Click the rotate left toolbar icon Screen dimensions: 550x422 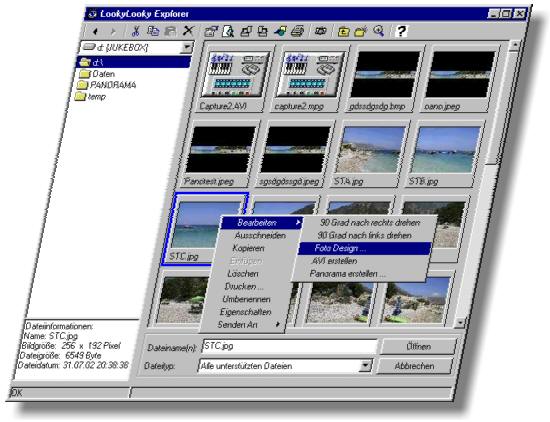[263, 32]
